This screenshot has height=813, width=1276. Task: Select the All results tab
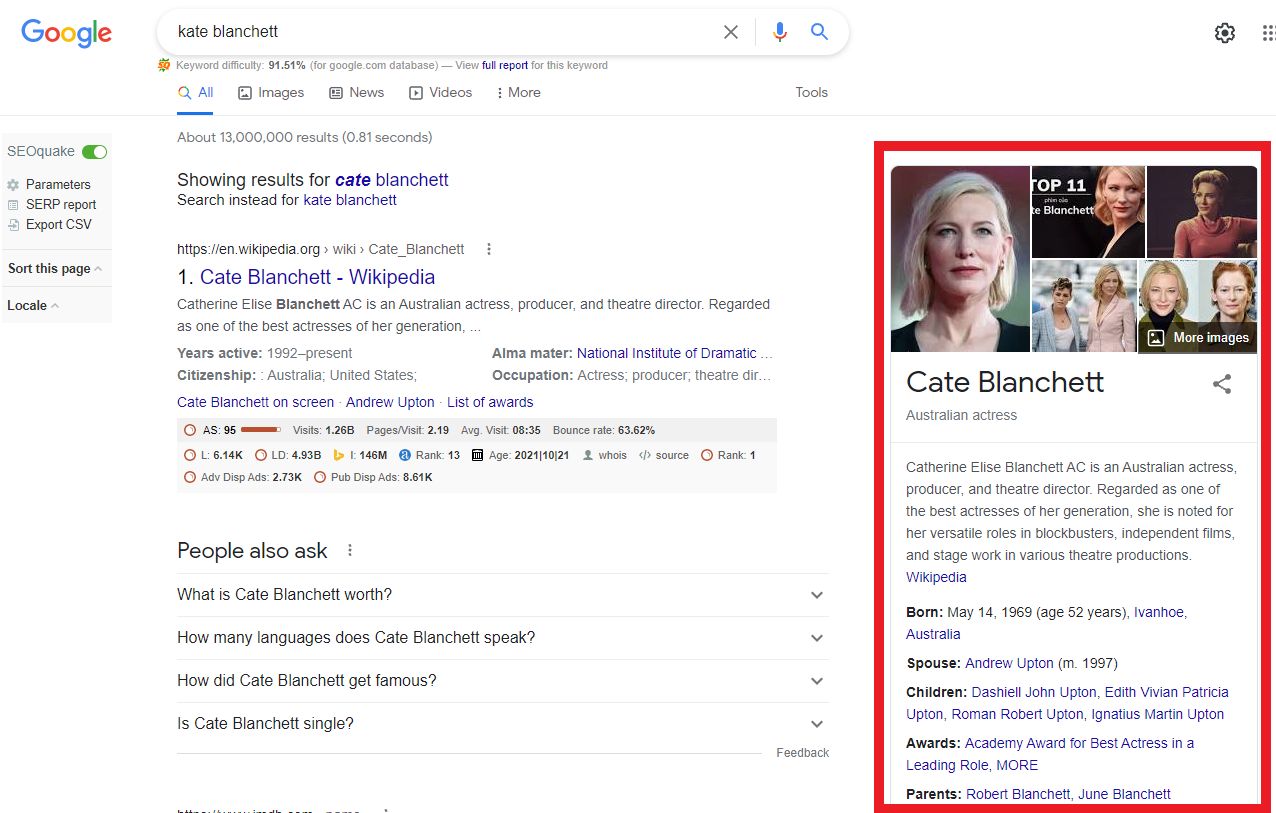pos(195,92)
